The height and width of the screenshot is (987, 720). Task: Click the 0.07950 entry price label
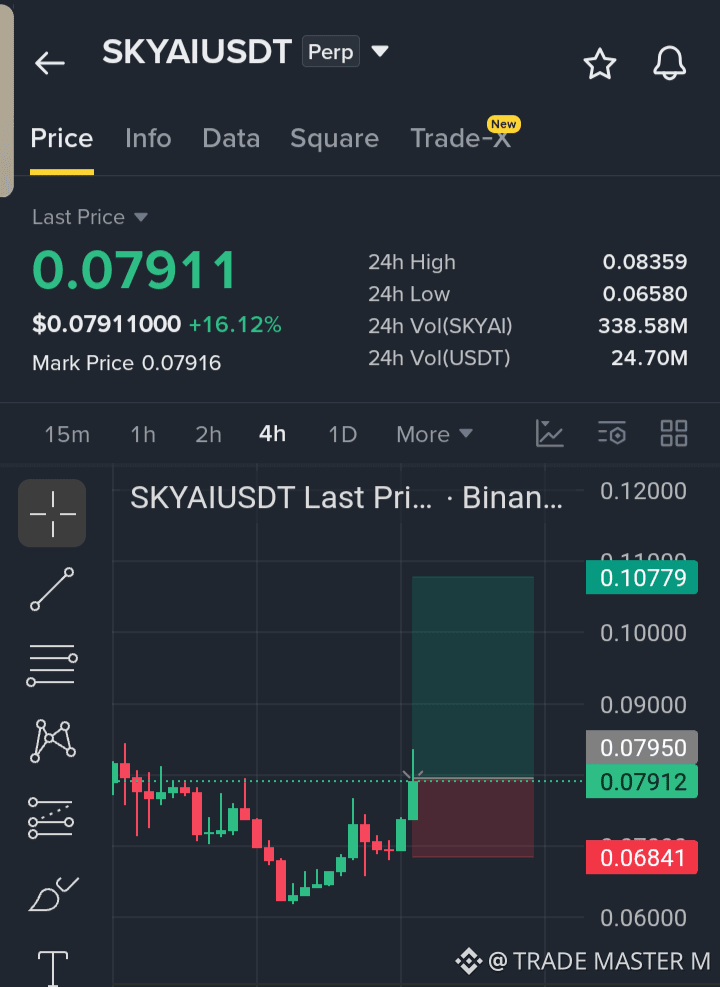click(x=642, y=747)
